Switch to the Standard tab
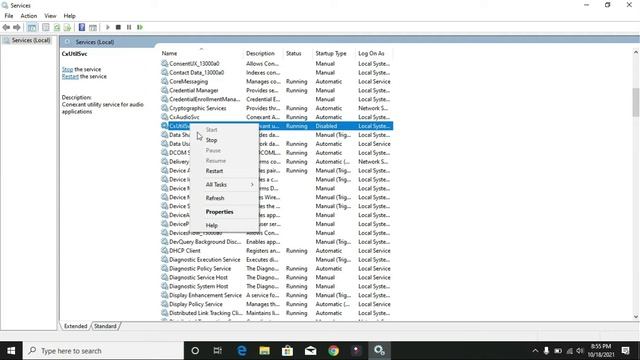This screenshot has height=360, width=640. coord(105,326)
